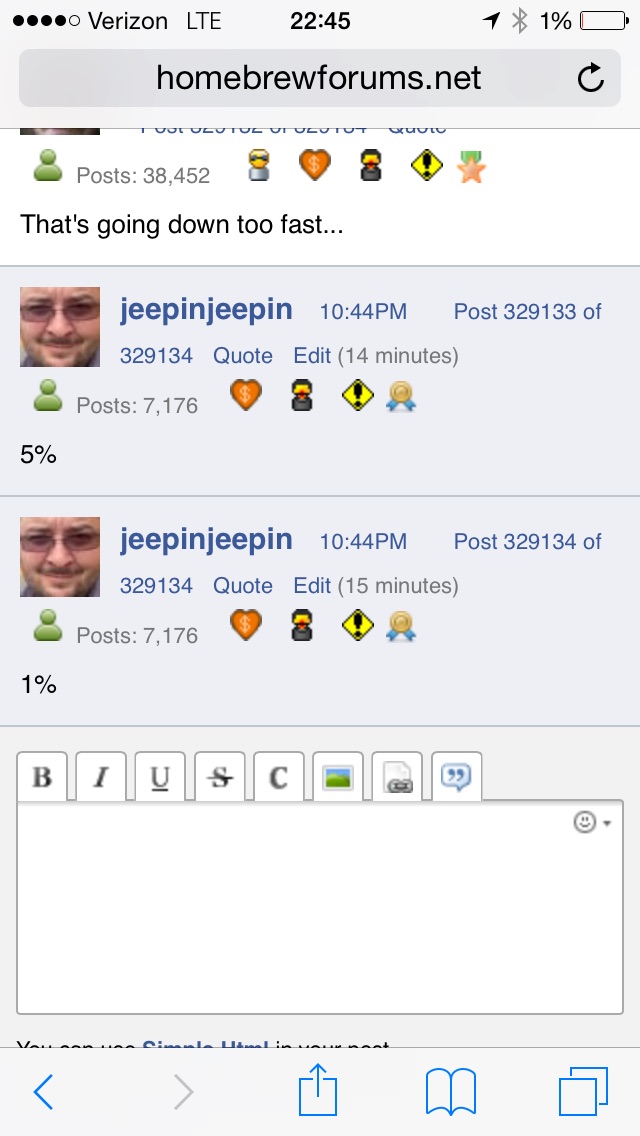Insert a quote with speech-bubble icon
The image size is (640, 1136).
coord(457,777)
